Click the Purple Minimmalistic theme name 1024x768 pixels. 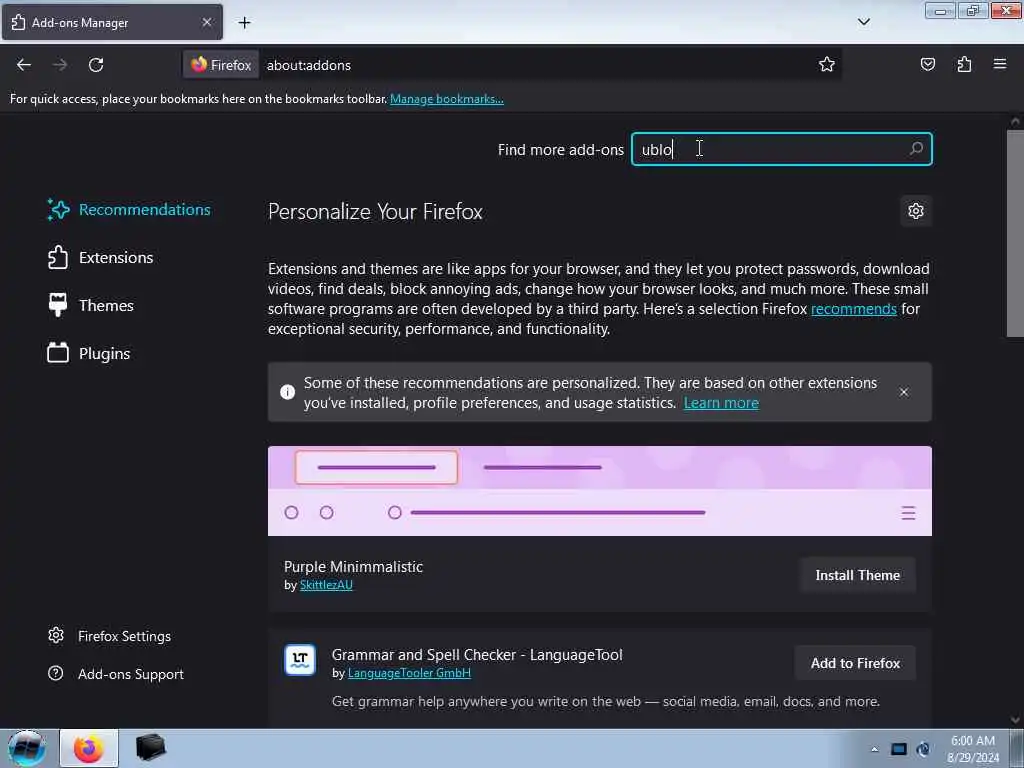(x=353, y=567)
